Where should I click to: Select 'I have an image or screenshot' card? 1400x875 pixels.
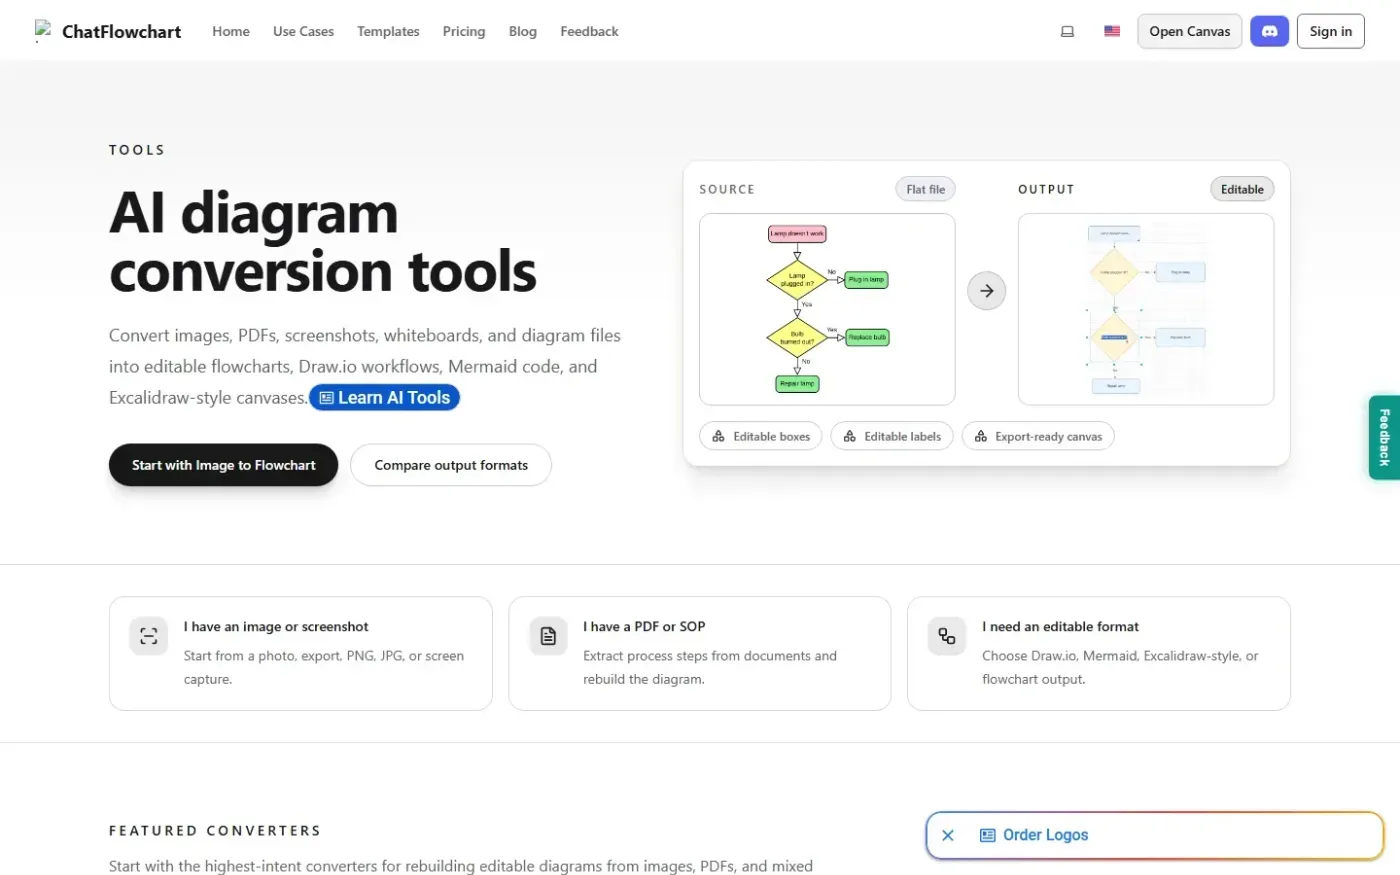point(301,654)
